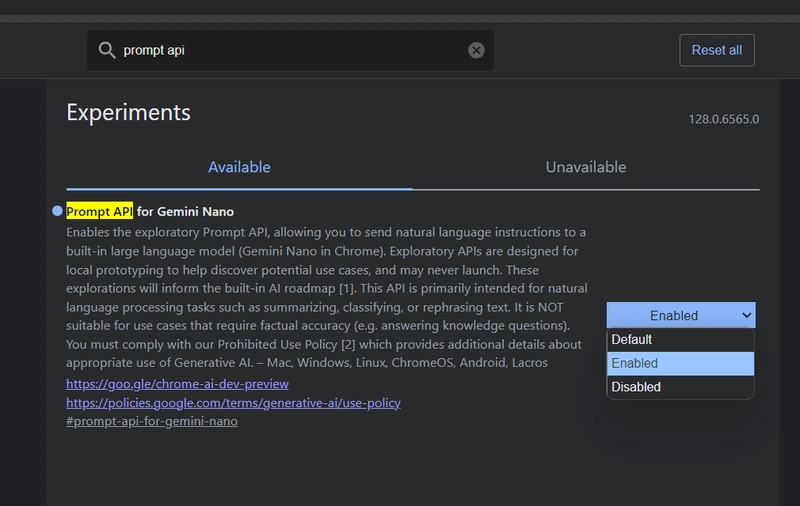Choose Default in the dropdown list
Image resolution: width=800 pixels, height=506 pixels.
[681, 340]
